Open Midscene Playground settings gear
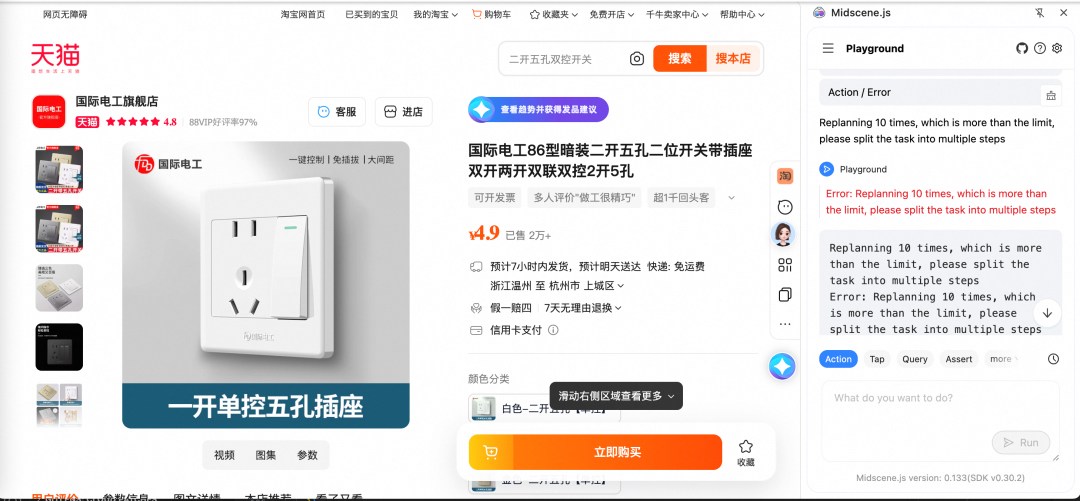1080x501 pixels. [1057, 48]
